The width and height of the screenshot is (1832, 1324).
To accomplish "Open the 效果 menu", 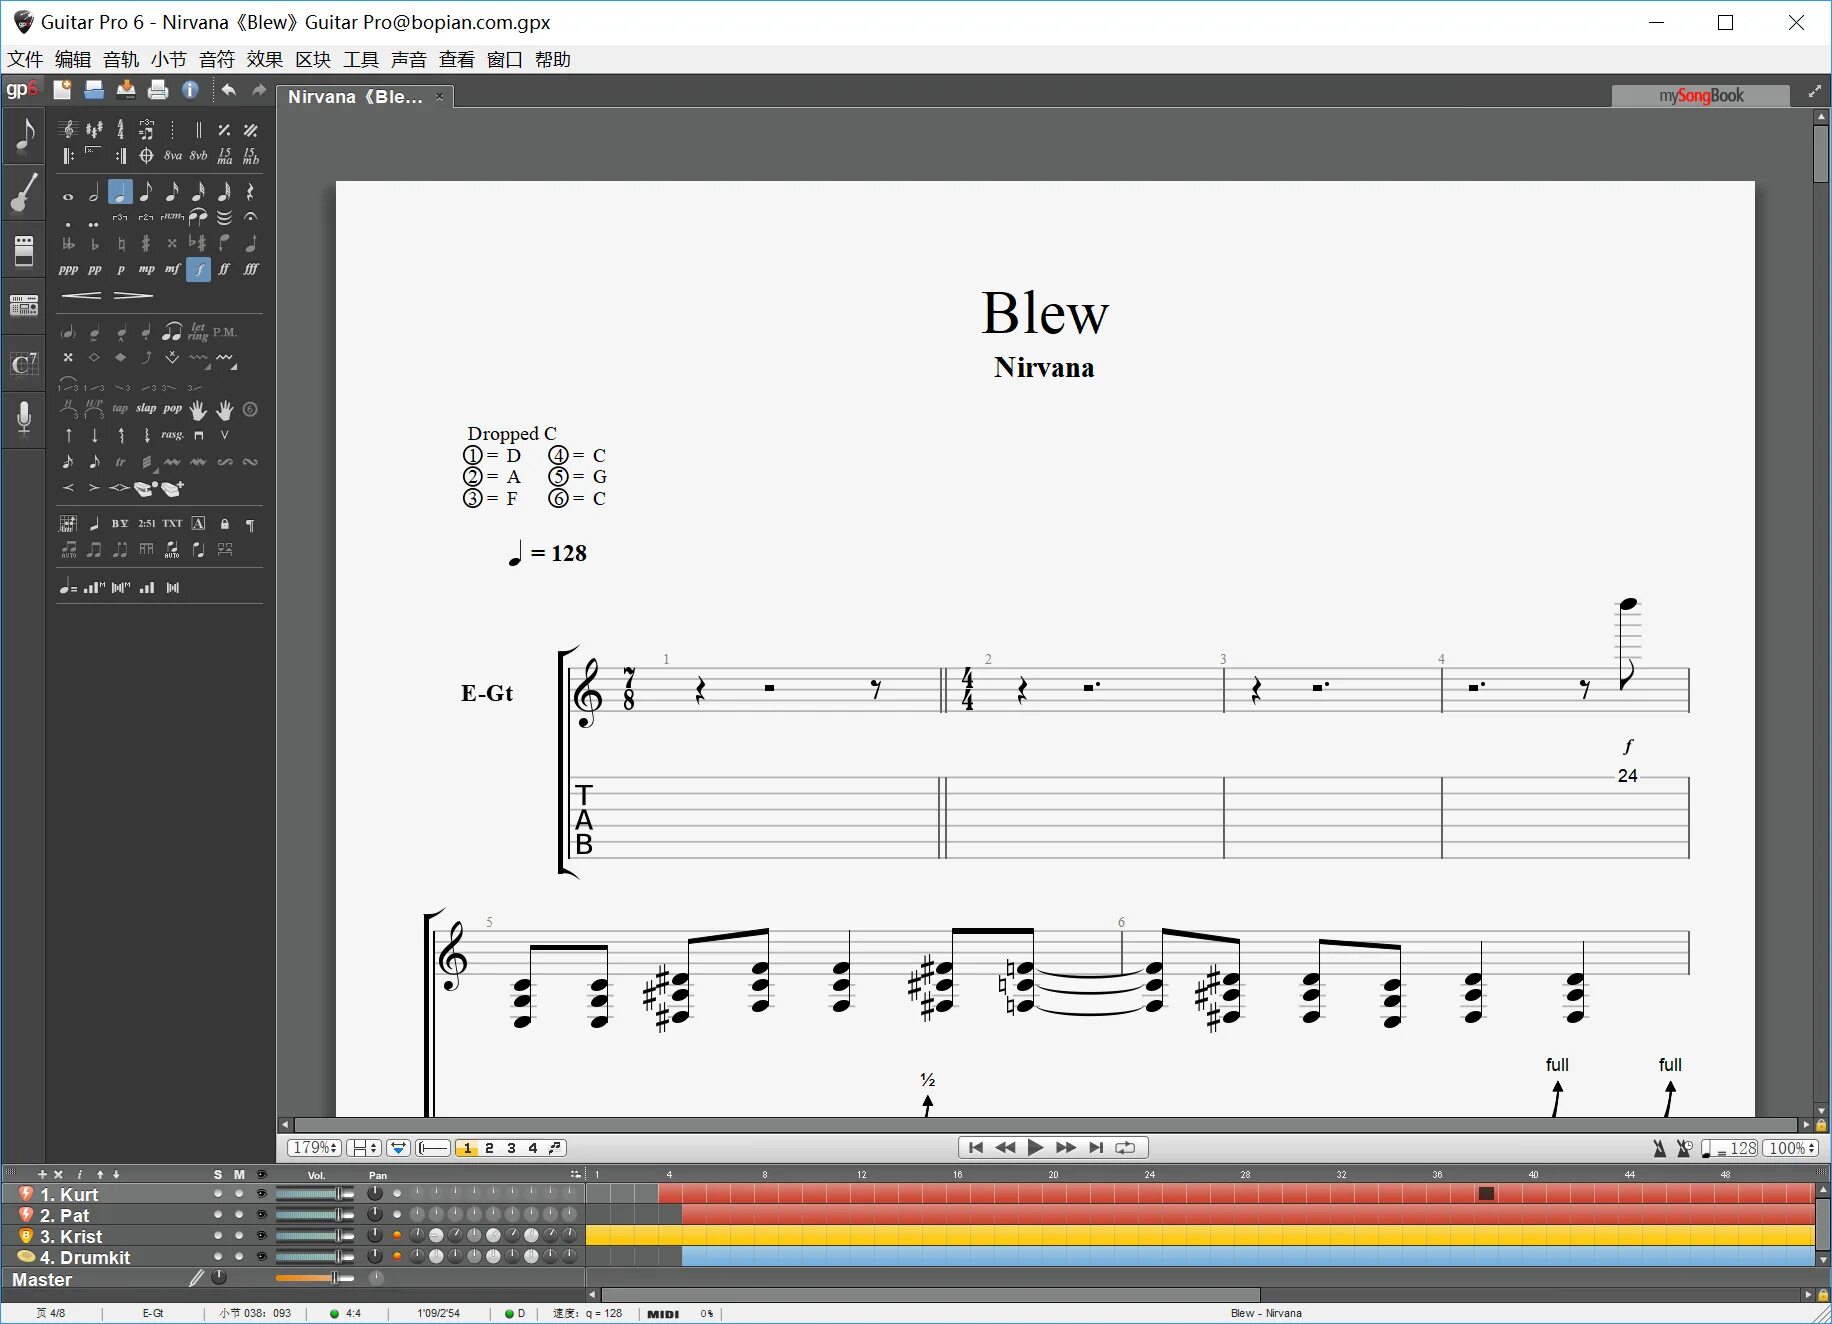I will click(x=265, y=59).
